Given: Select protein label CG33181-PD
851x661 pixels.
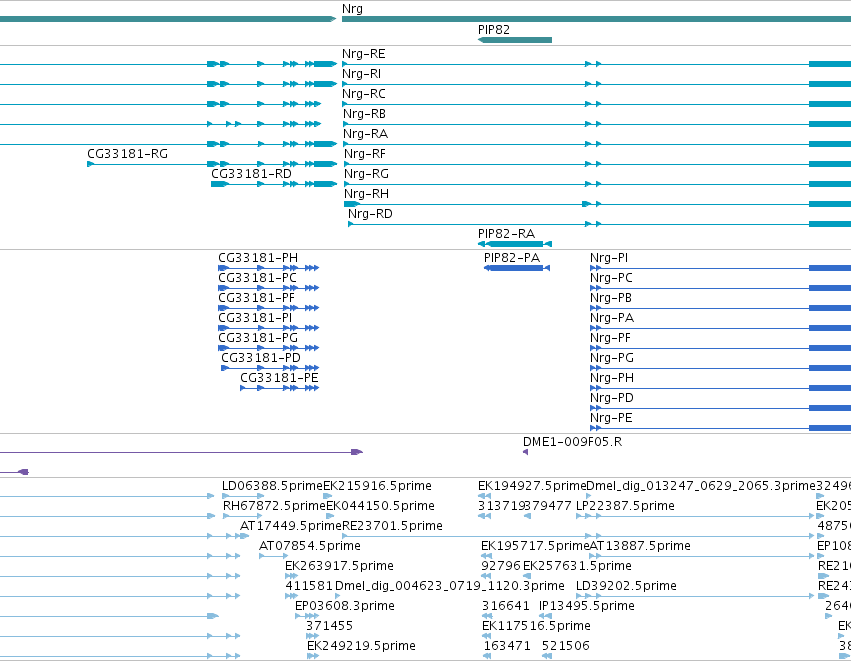Looking at the screenshot, I should coord(261,358).
